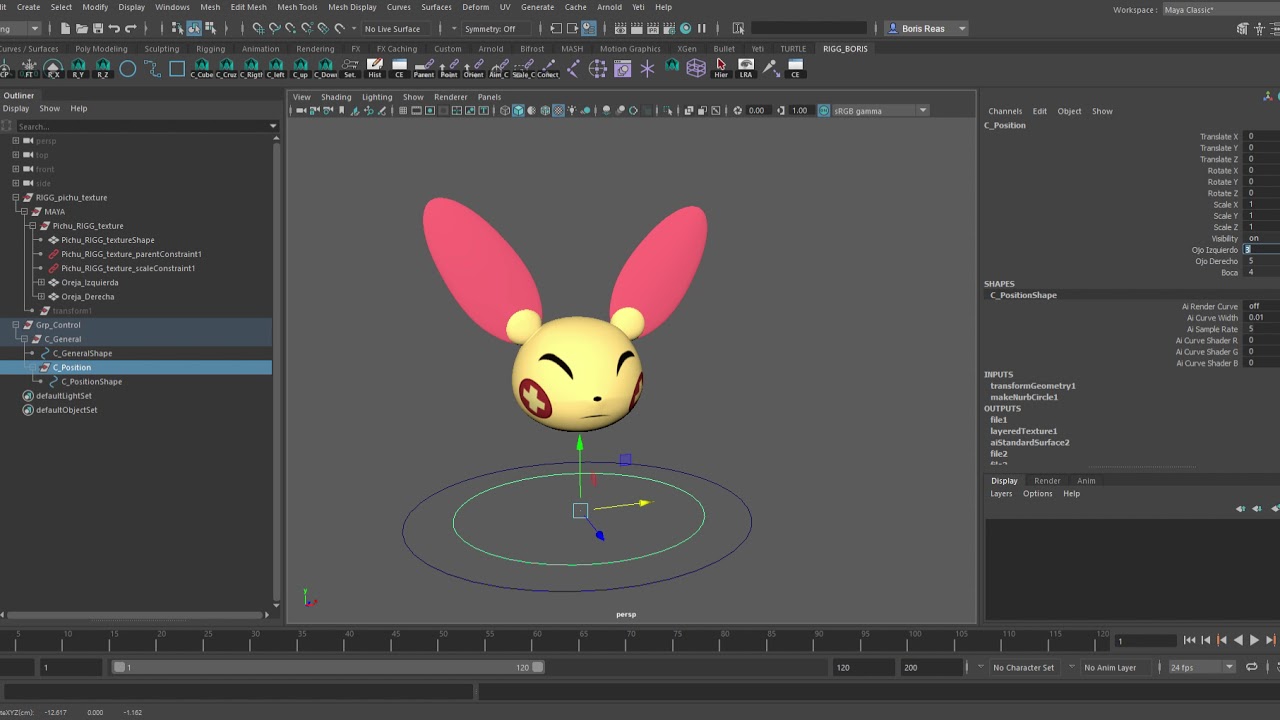Click Go to start of playback range
Viewport: 1280px width, 720px height.
pos(1189,640)
